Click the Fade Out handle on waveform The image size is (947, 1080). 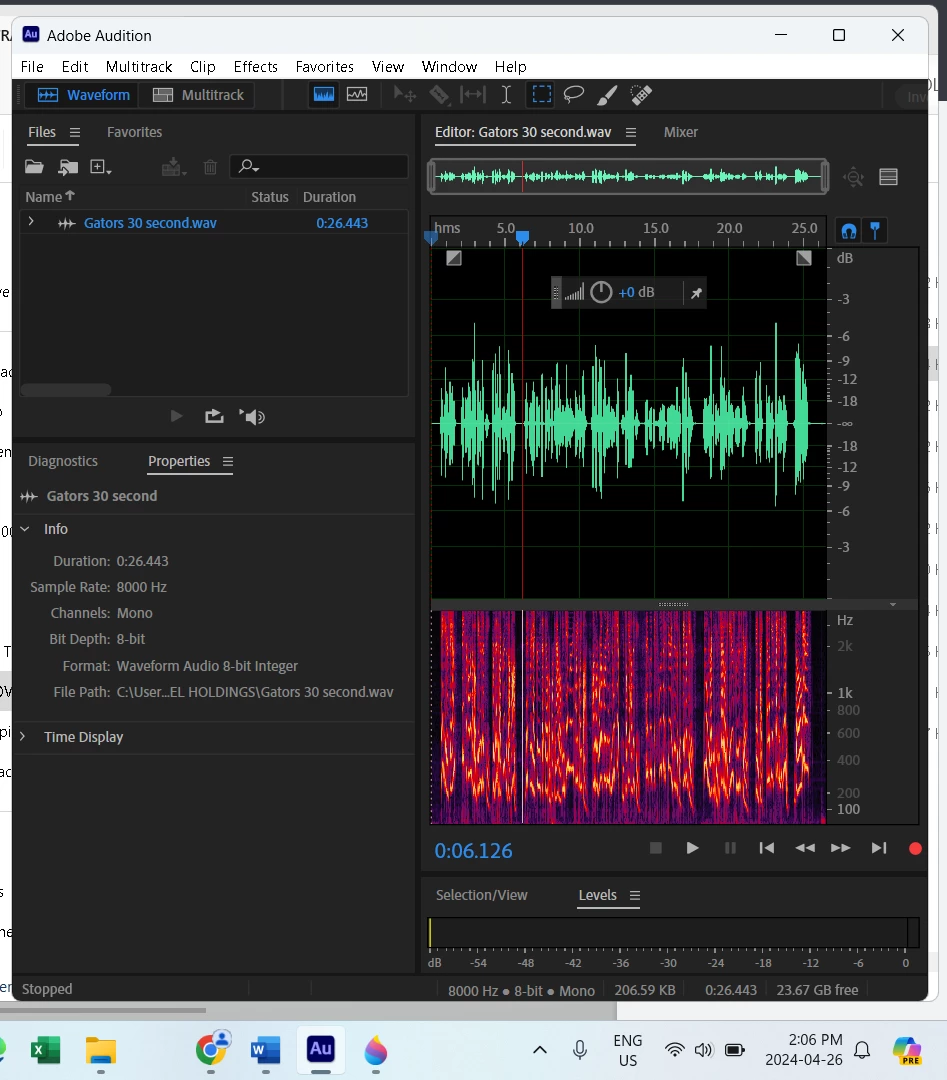point(804,258)
